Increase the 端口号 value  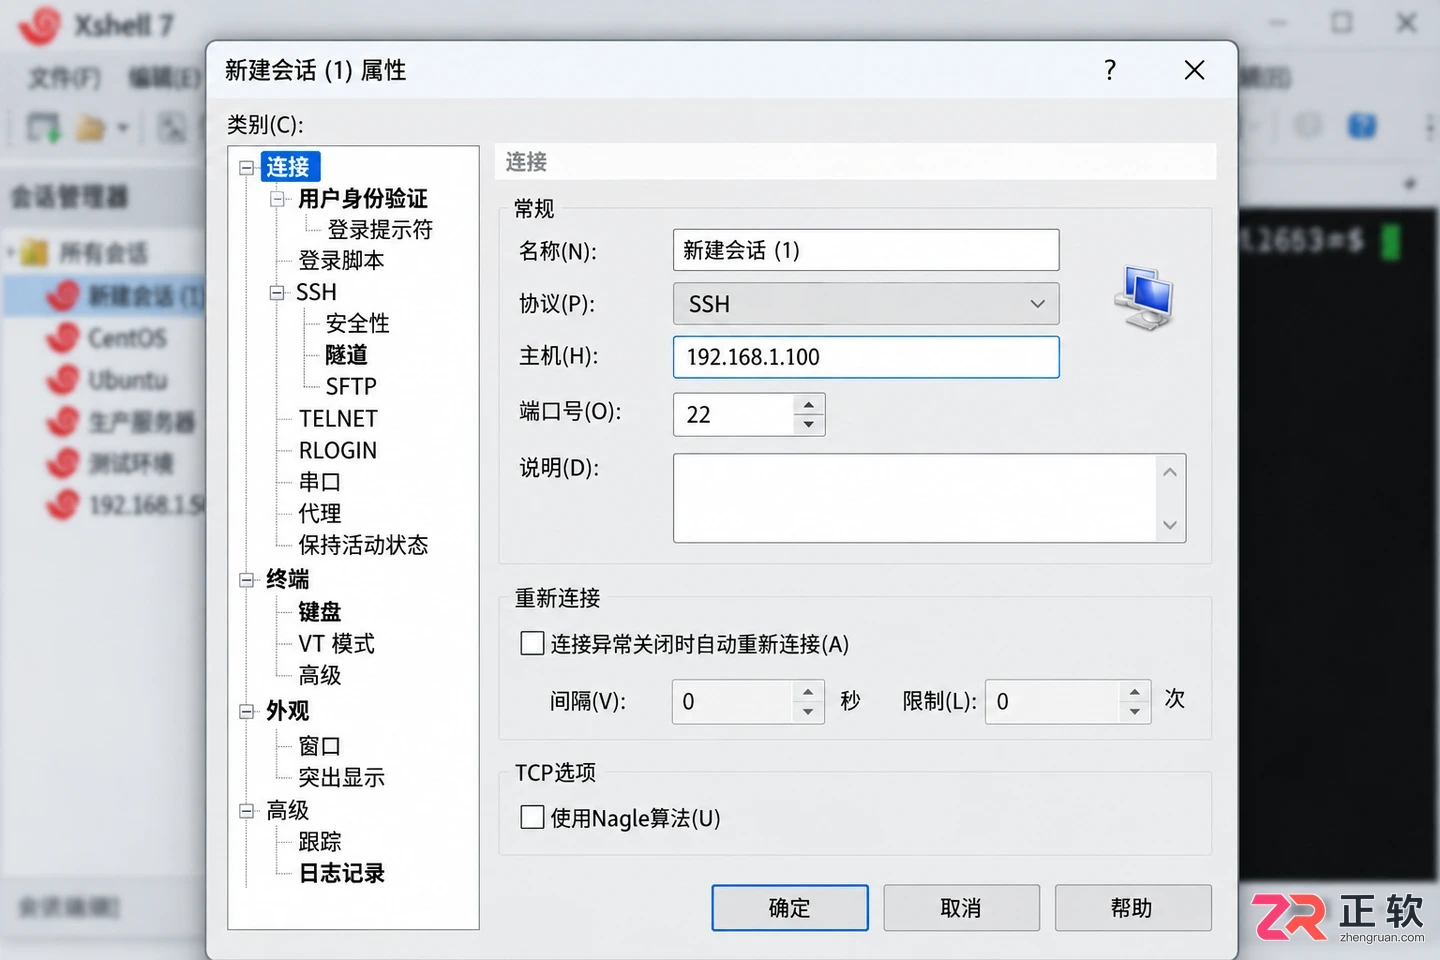(809, 405)
